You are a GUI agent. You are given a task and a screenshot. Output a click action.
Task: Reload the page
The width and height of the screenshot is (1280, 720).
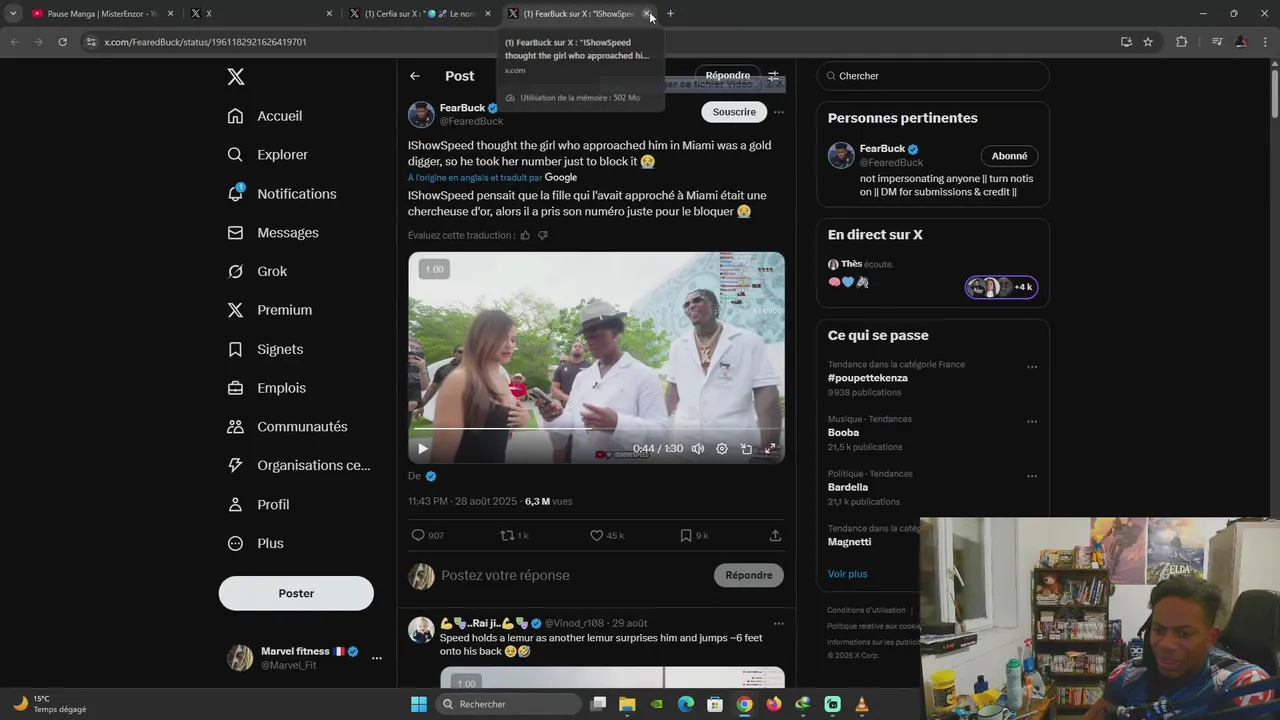pyautogui.click(x=62, y=42)
